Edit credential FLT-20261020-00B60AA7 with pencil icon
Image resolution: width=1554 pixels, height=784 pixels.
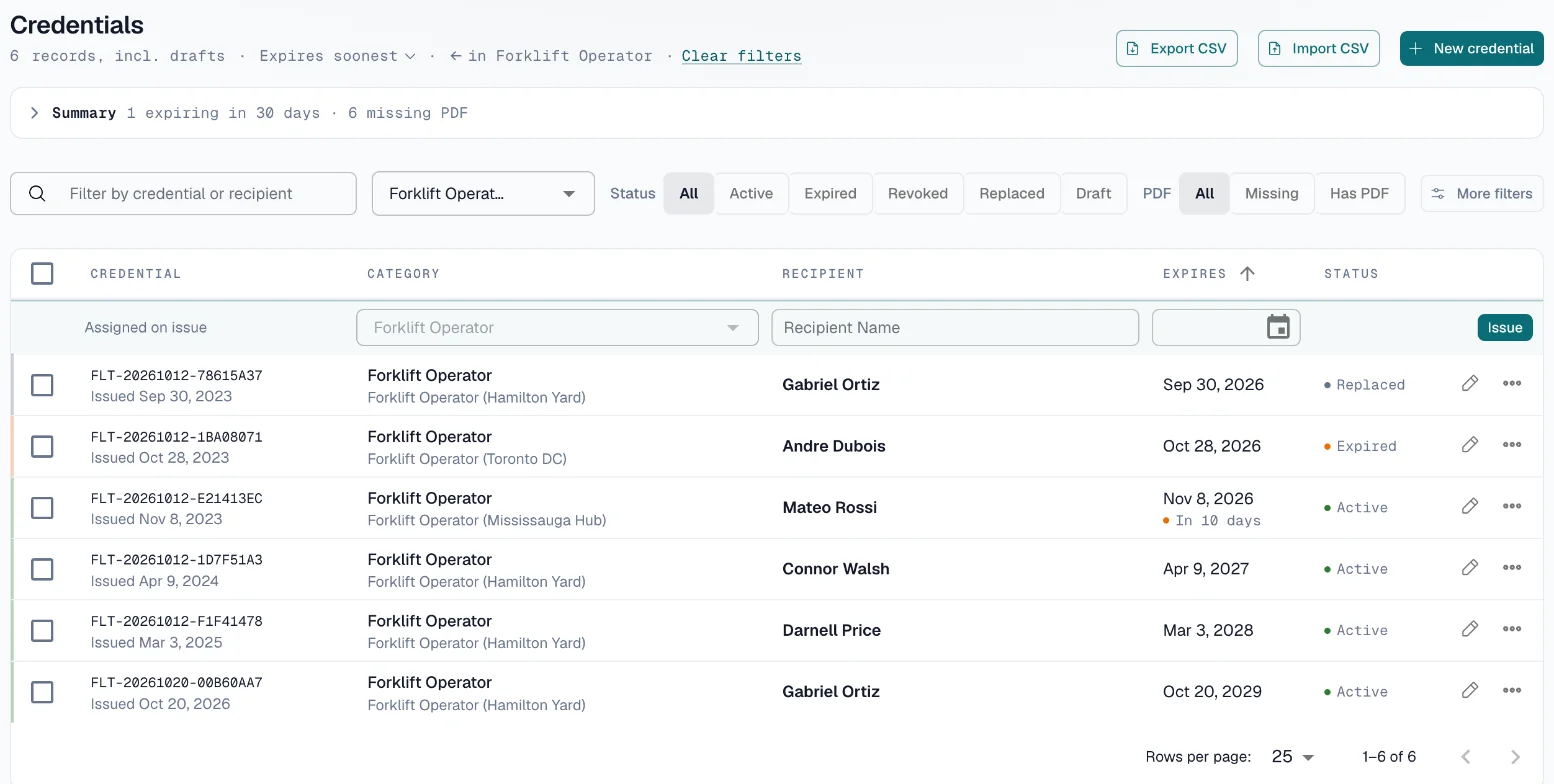pyautogui.click(x=1469, y=691)
